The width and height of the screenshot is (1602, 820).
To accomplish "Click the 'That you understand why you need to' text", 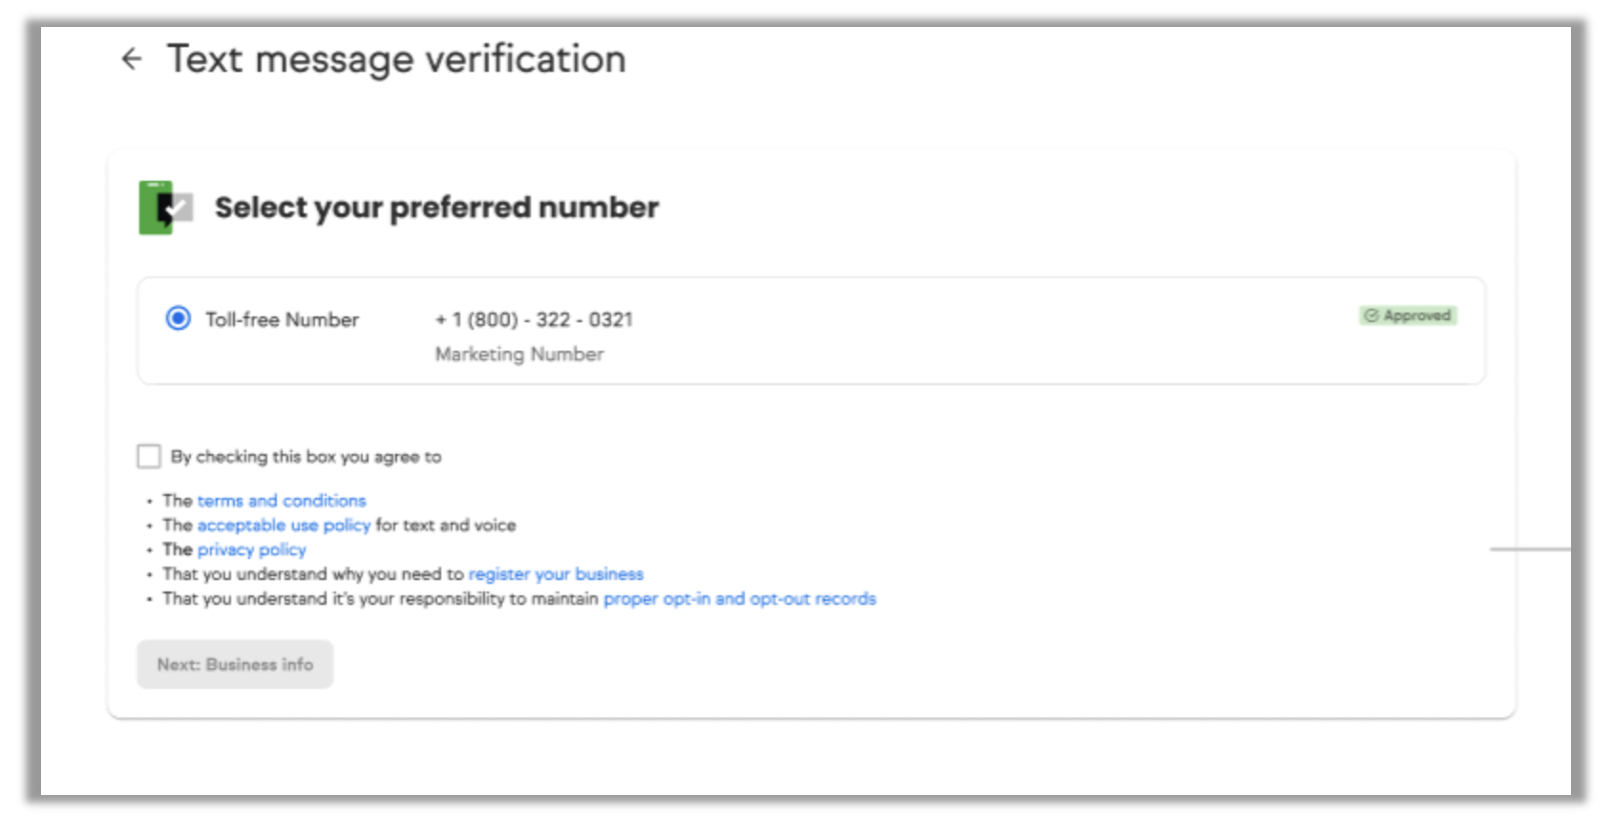I will tap(313, 574).
